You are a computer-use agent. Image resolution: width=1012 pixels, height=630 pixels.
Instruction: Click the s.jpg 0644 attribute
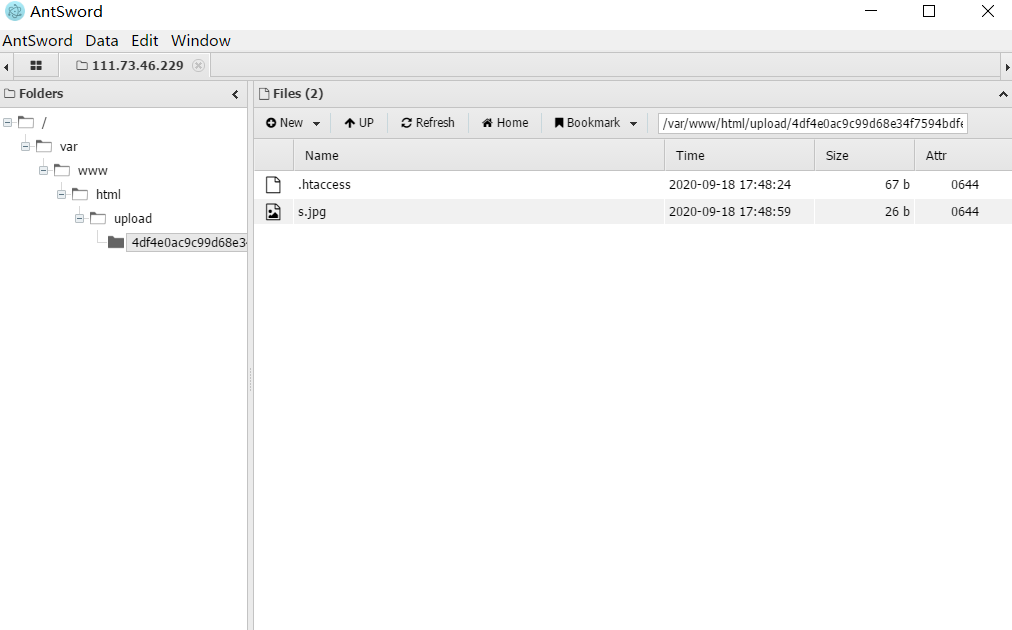(965, 212)
